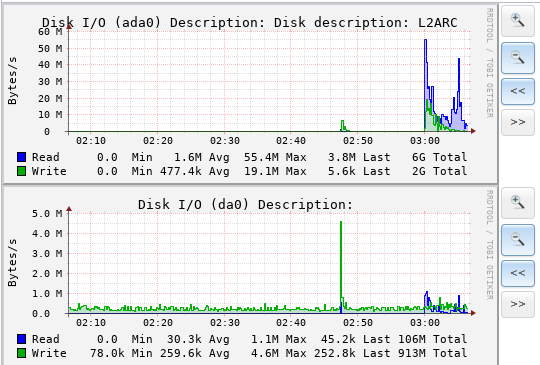
Task: Click the 02:30 time label on da0 graph
Action: [x=225, y=323]
